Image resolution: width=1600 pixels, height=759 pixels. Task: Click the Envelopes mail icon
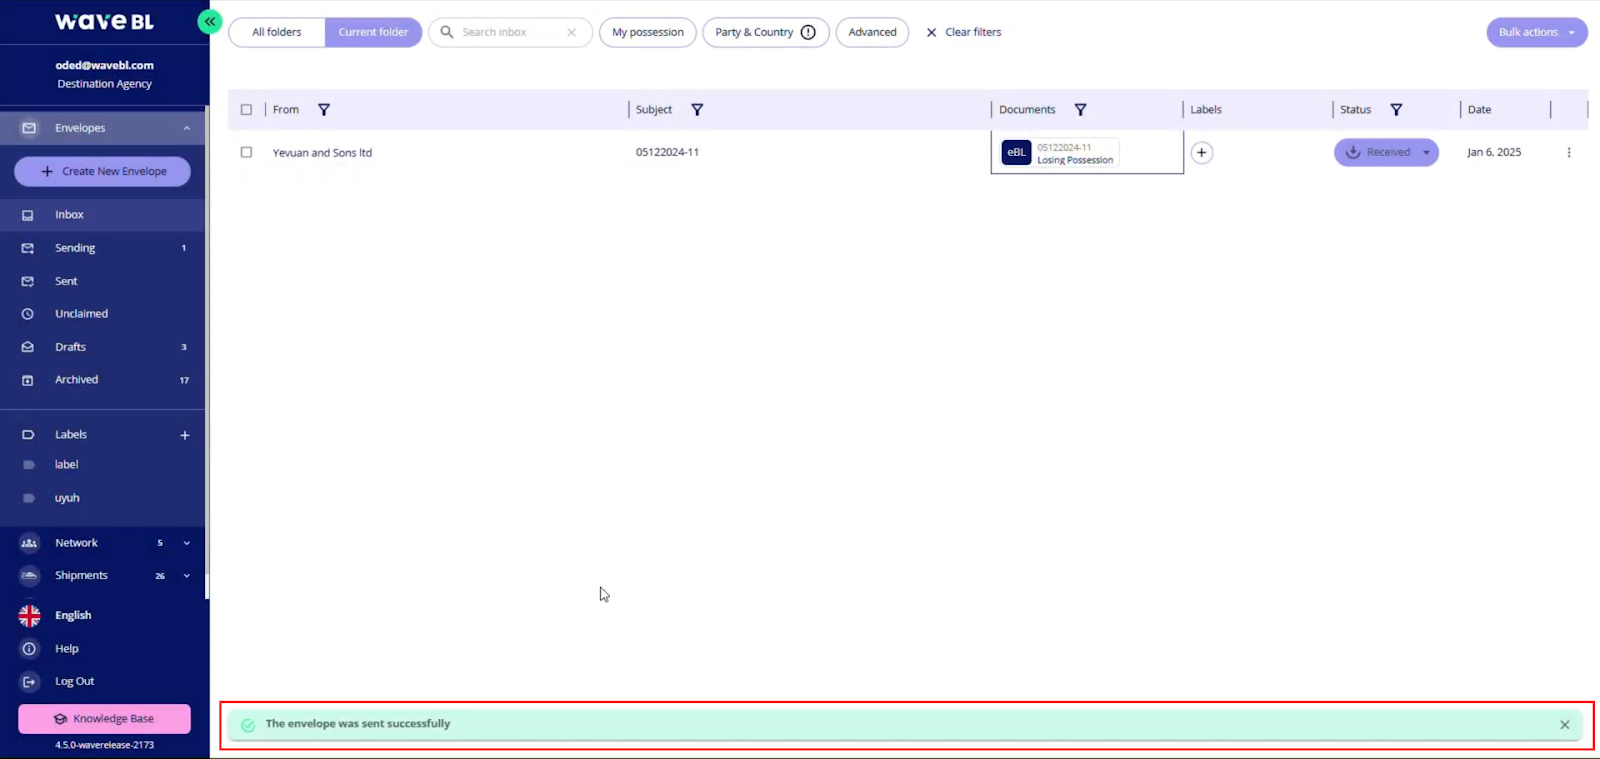(29, 128)
